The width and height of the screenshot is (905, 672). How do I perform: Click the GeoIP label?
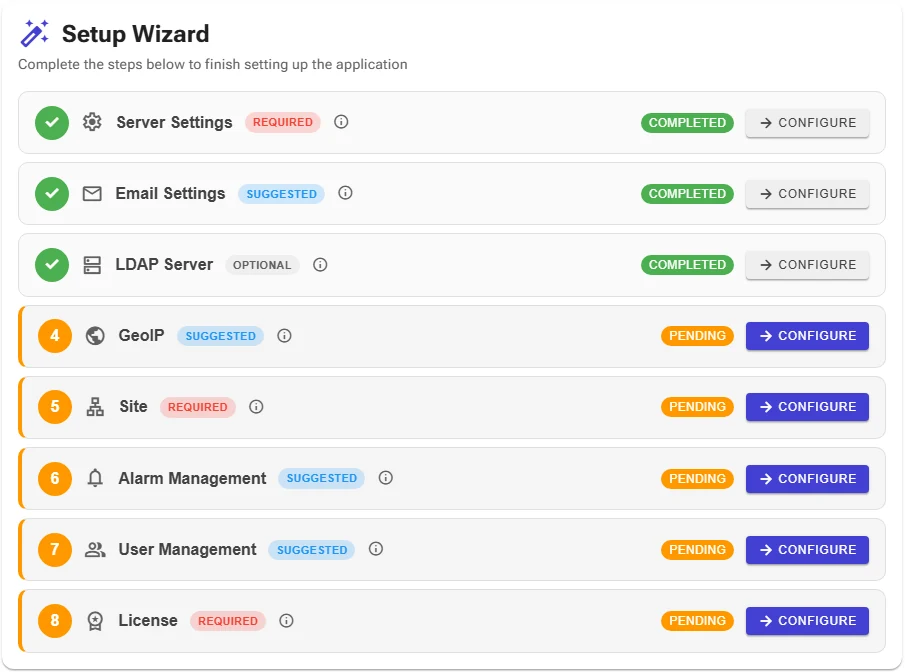coord(141,335)
